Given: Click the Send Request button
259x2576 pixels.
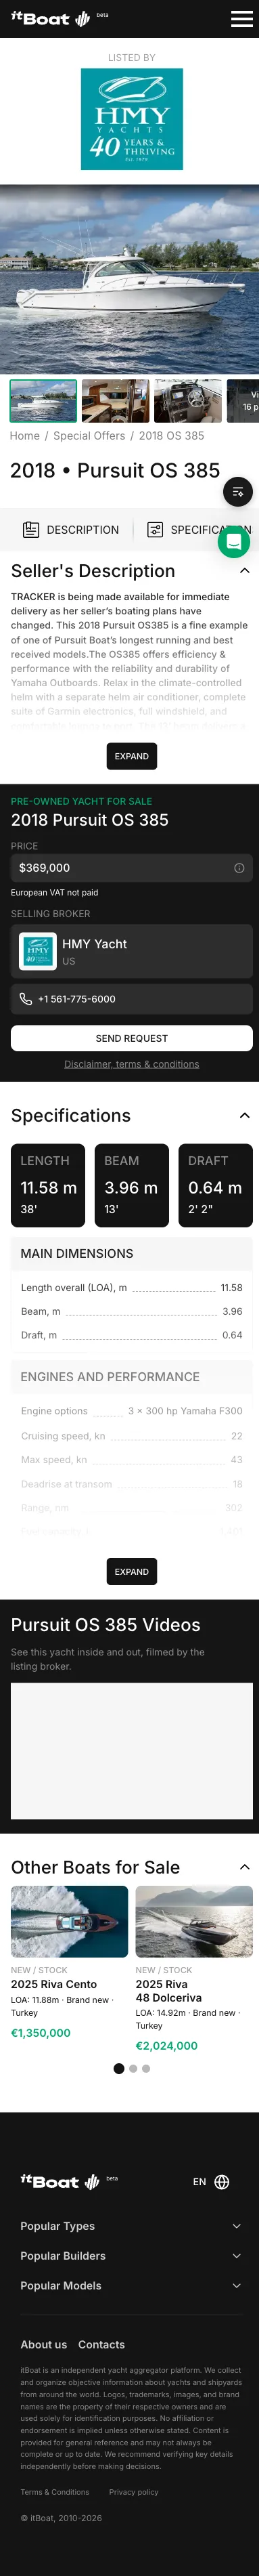Looking at the screenshot, I should point(131,1038).
